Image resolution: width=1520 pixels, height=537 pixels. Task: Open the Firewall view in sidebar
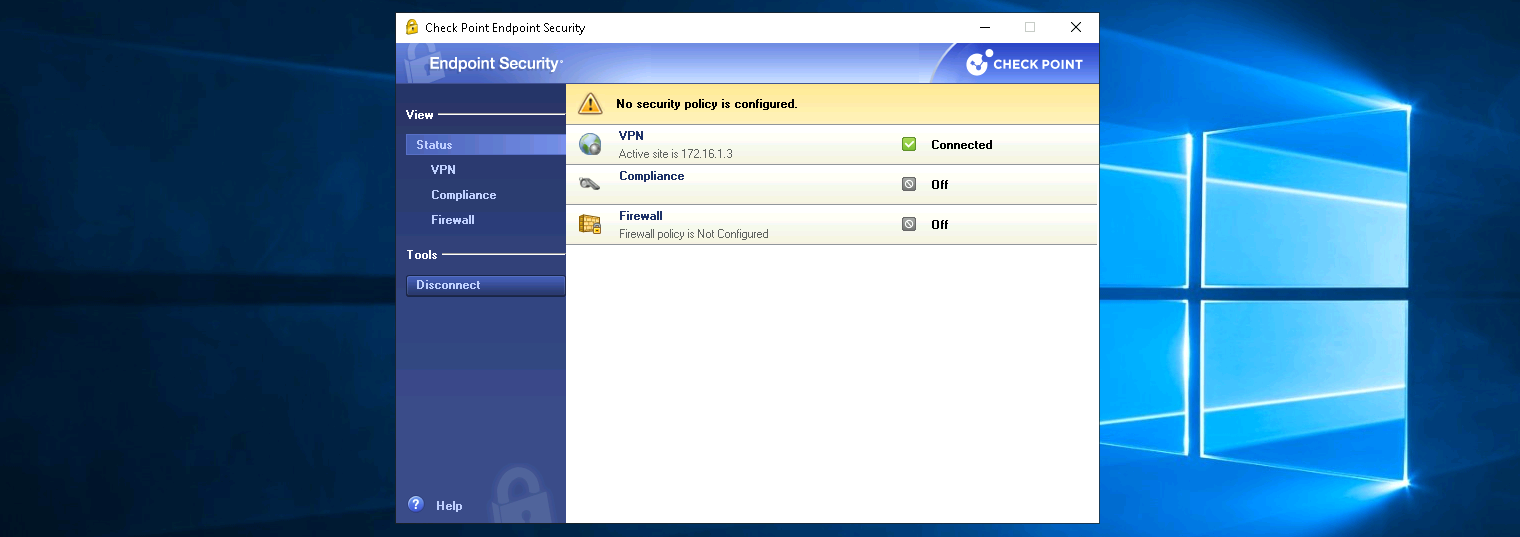452,220
